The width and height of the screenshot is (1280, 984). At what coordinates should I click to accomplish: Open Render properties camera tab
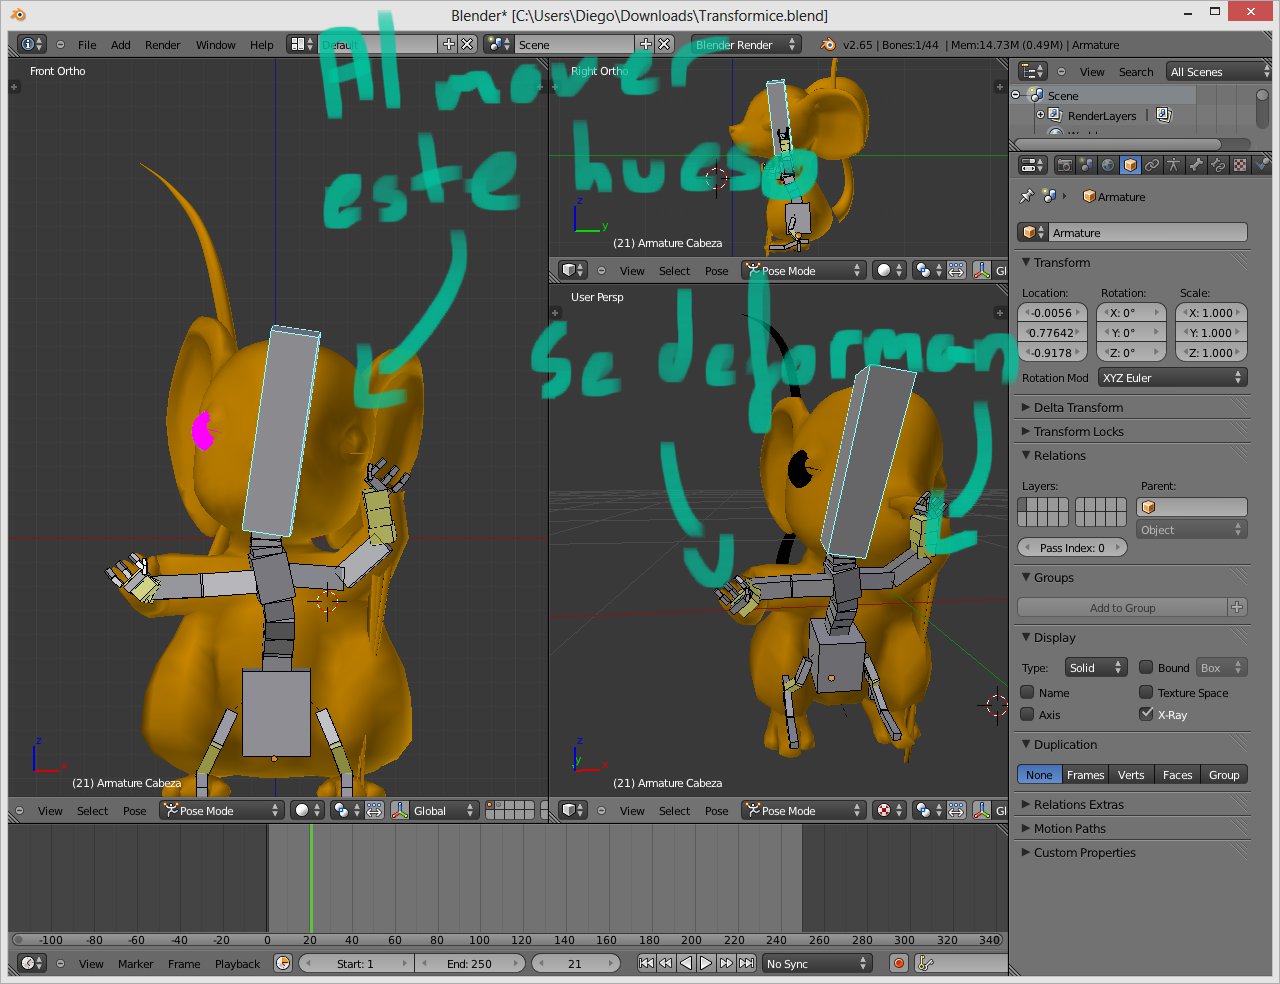[1064, 165]
